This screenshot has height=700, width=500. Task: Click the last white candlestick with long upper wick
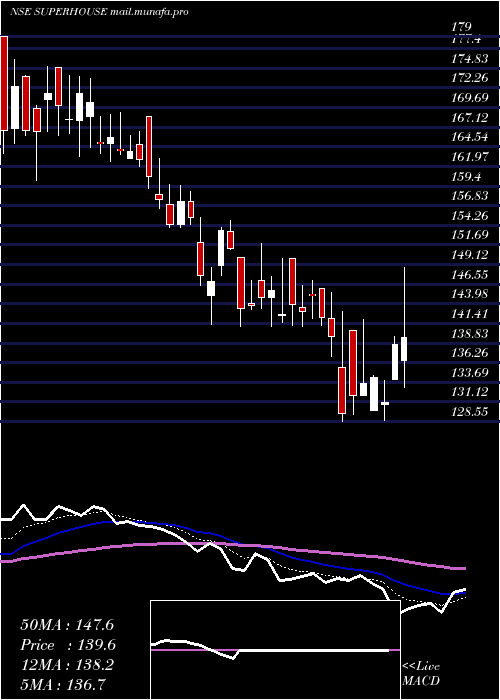pyautogui.click(x=404, y=327)
